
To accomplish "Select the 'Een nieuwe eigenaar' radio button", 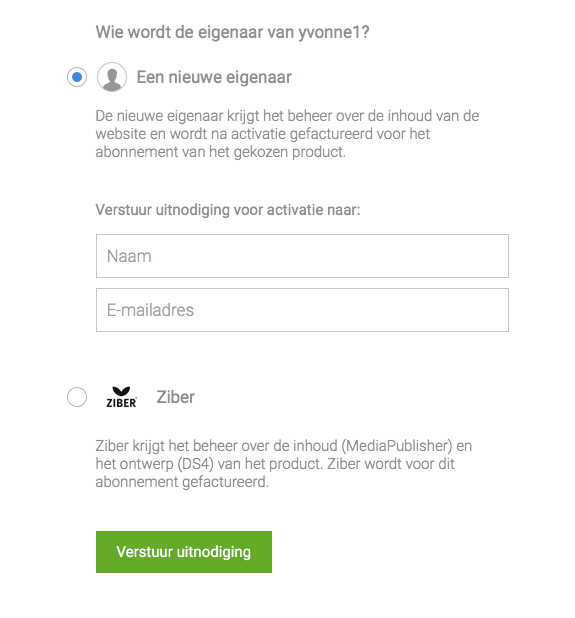I will [77, 77].
